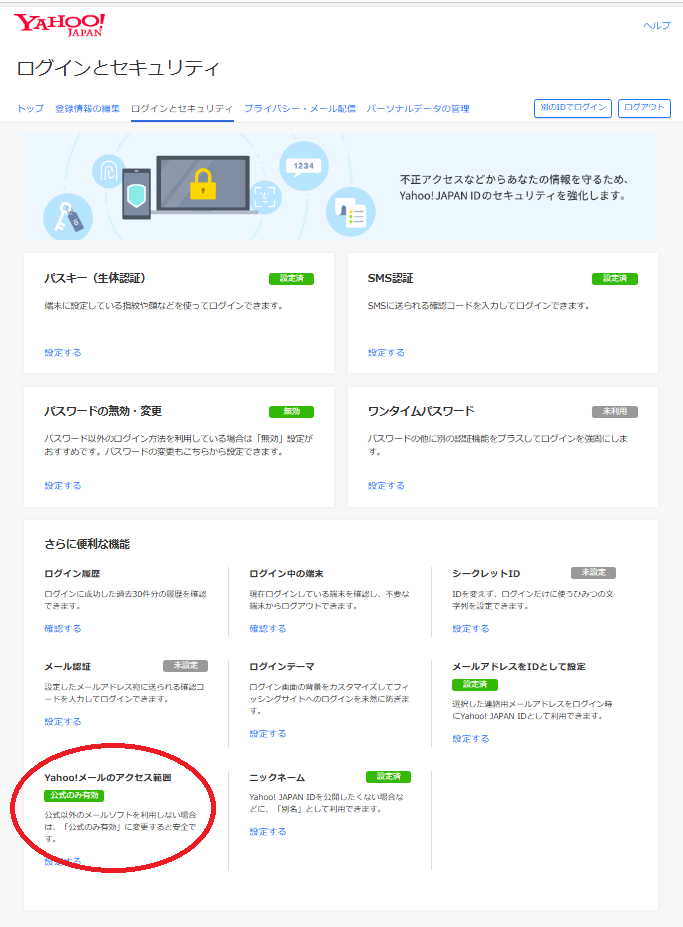The width and height of the screenshot is (683, 927).
Task: Open the ヘルプ link
Action: (656, 25)
